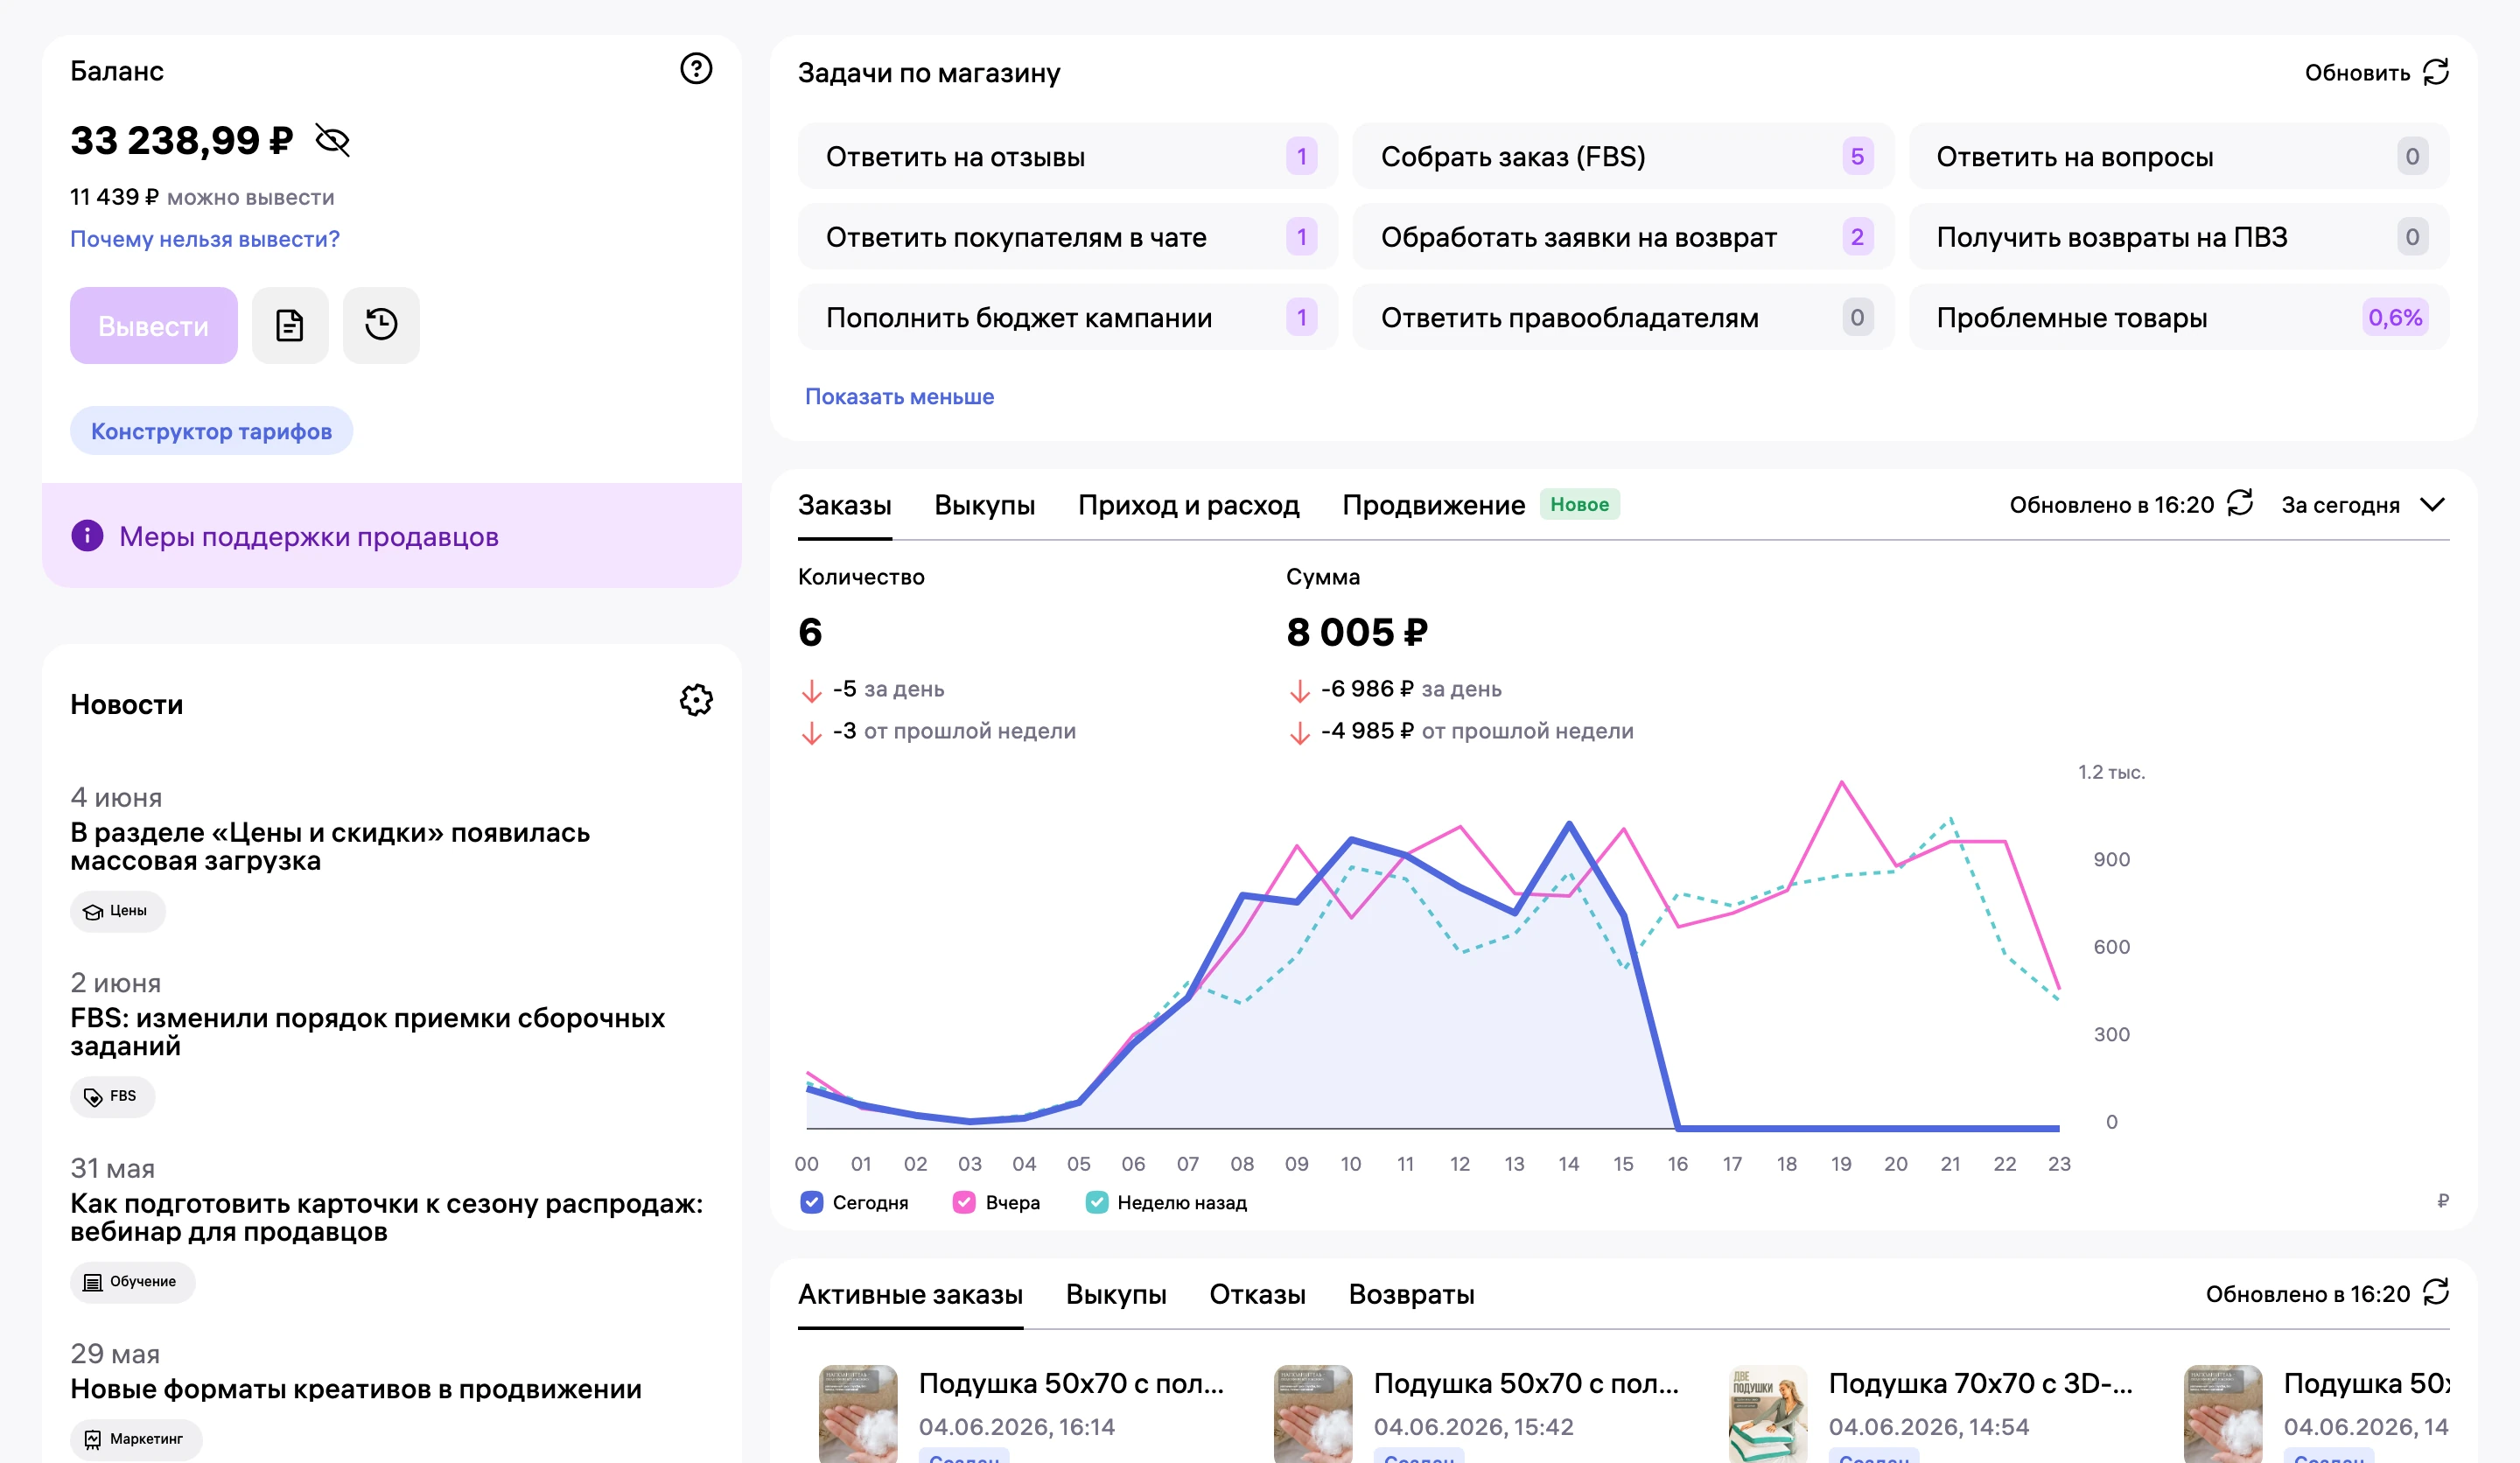Click the Обучение news tag
The width and height of the screenshot is (2520, 1463).
[x=132, y=1282]
